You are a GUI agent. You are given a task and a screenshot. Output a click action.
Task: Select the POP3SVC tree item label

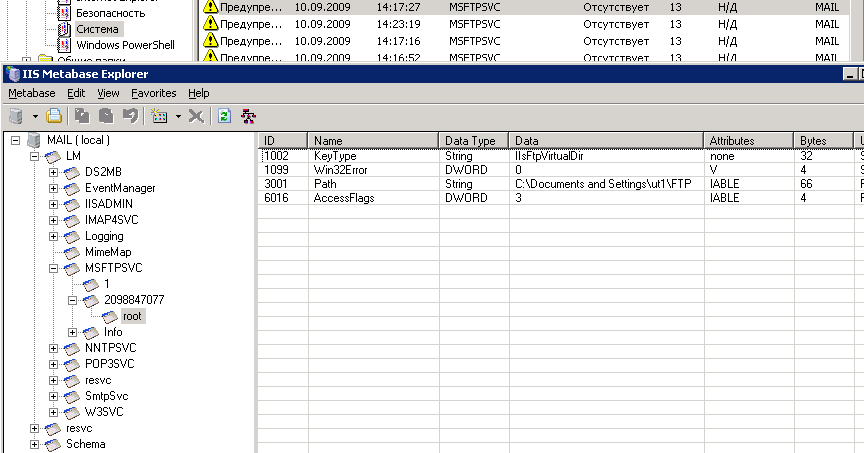coord(110,364)
